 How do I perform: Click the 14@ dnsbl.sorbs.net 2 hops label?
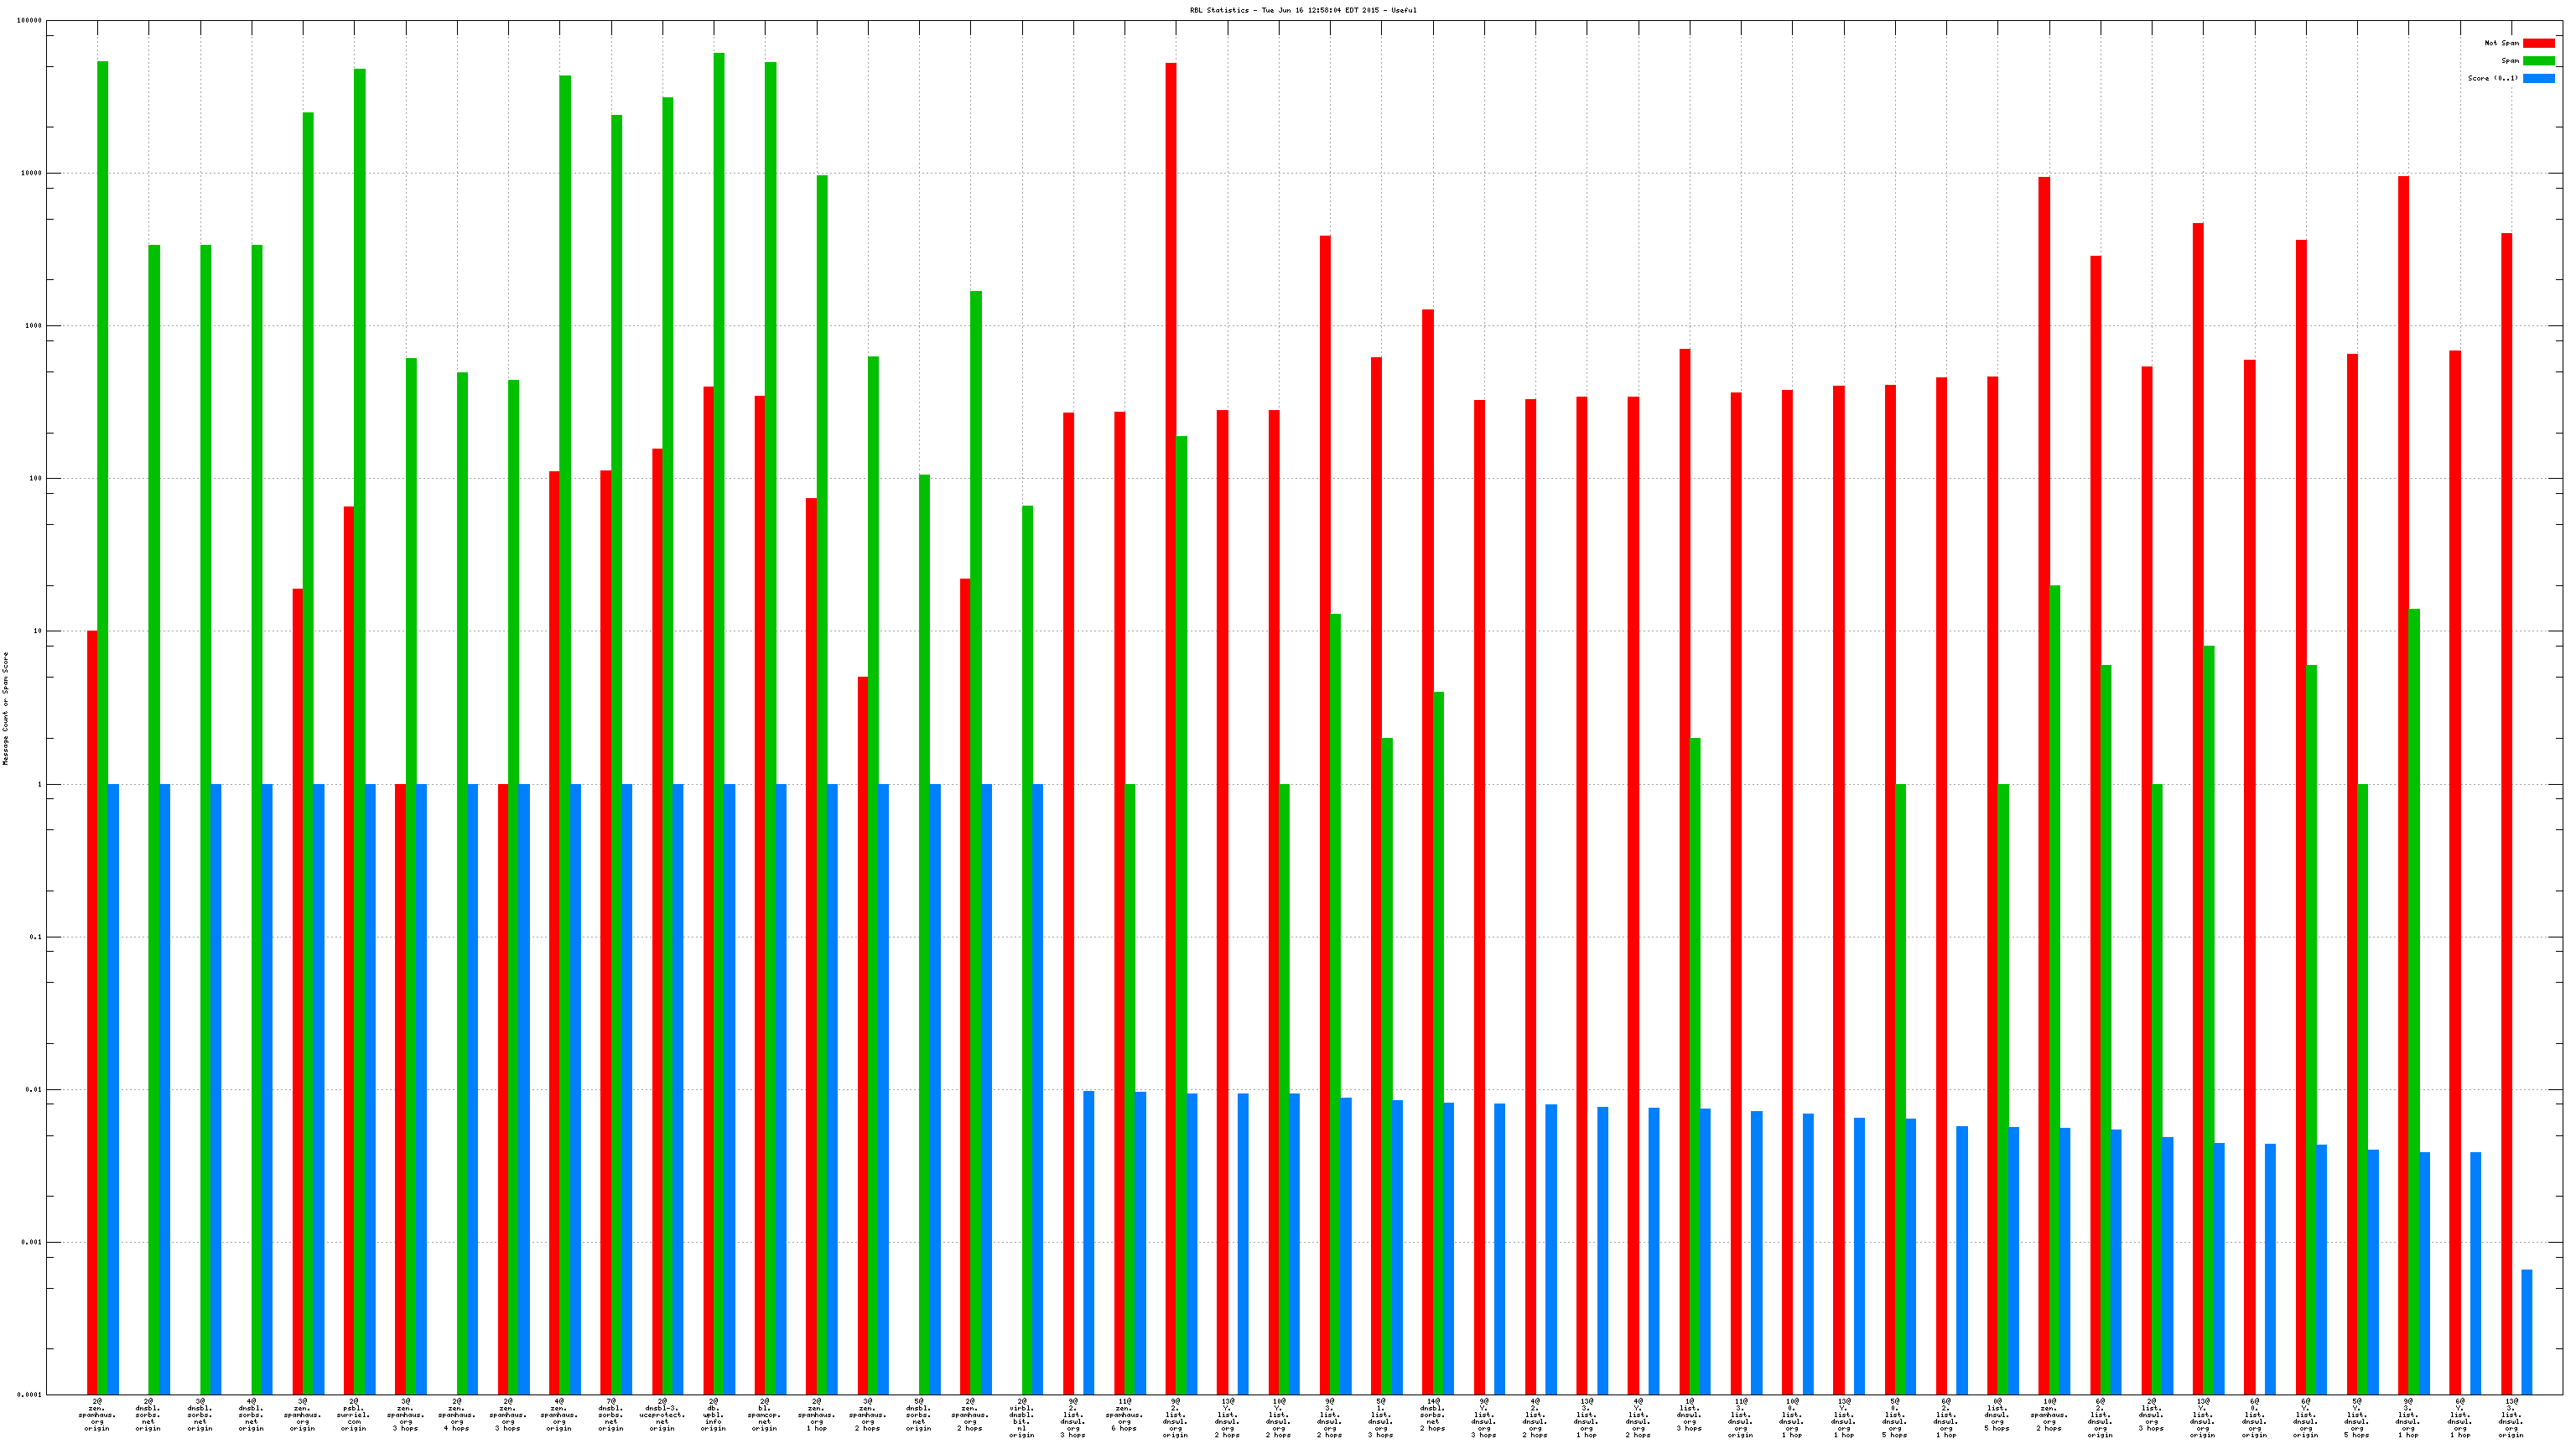point(1432,1415)
